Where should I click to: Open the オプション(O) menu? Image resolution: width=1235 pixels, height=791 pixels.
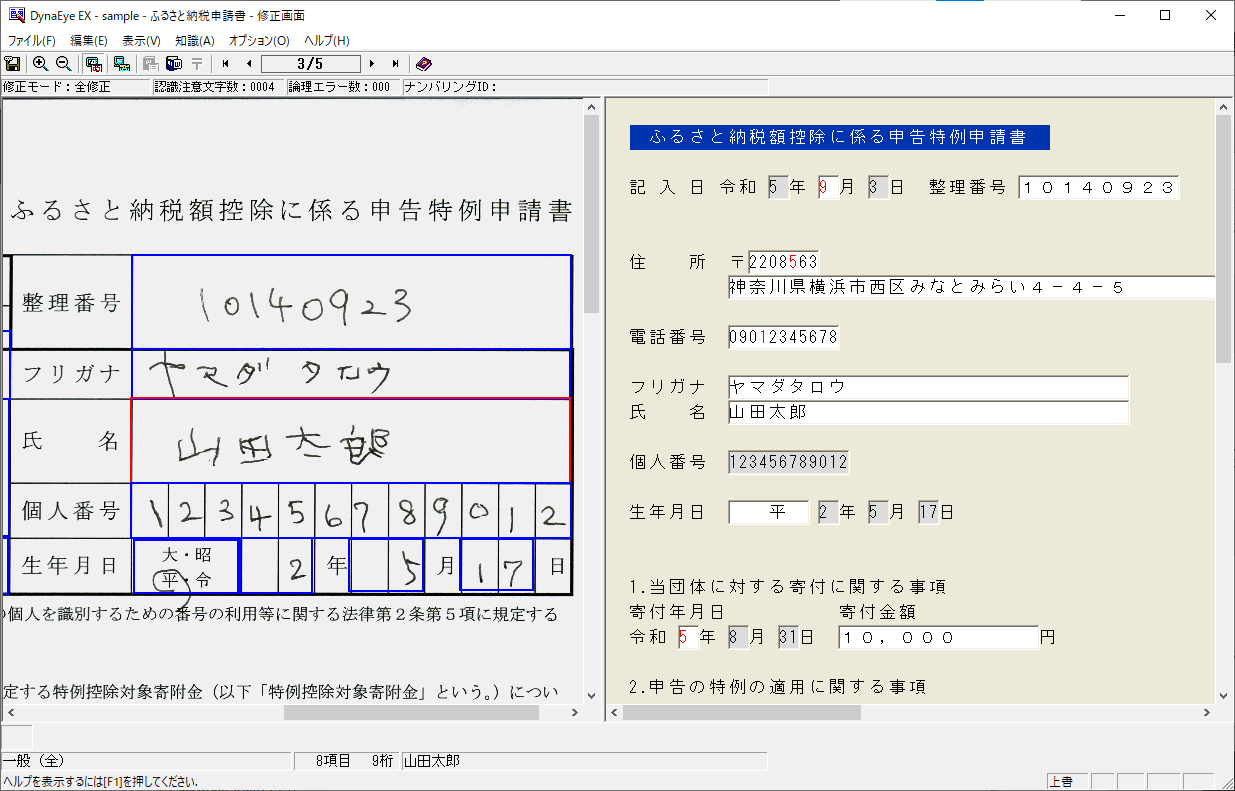pos(259,41)
